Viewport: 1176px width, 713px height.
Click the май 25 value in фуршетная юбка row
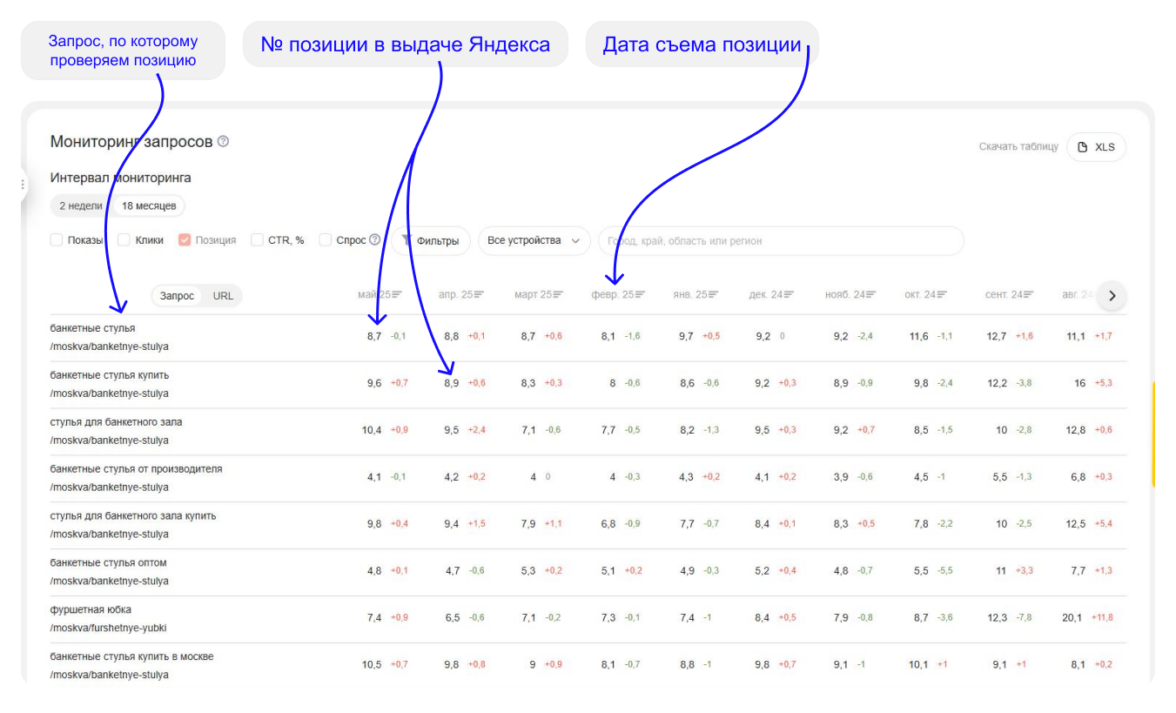click(x=374, y=618)
